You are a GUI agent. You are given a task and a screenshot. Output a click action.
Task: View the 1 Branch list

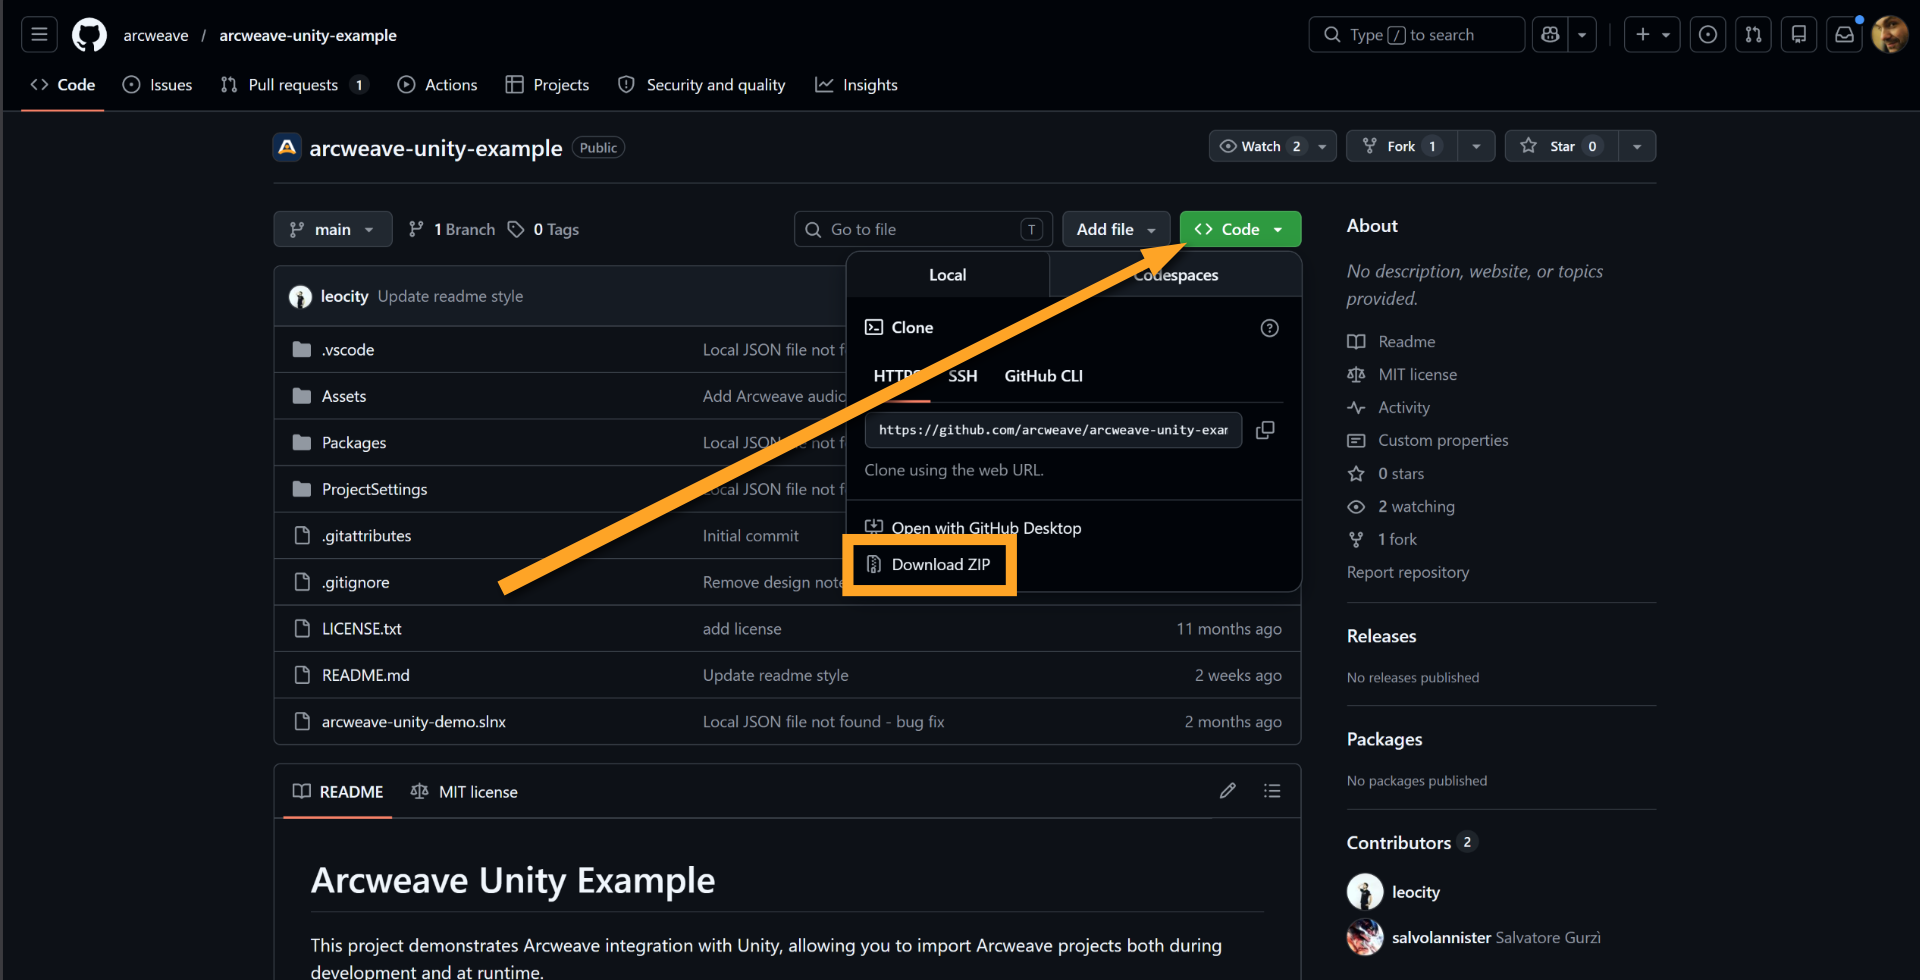tap(452, 230)
